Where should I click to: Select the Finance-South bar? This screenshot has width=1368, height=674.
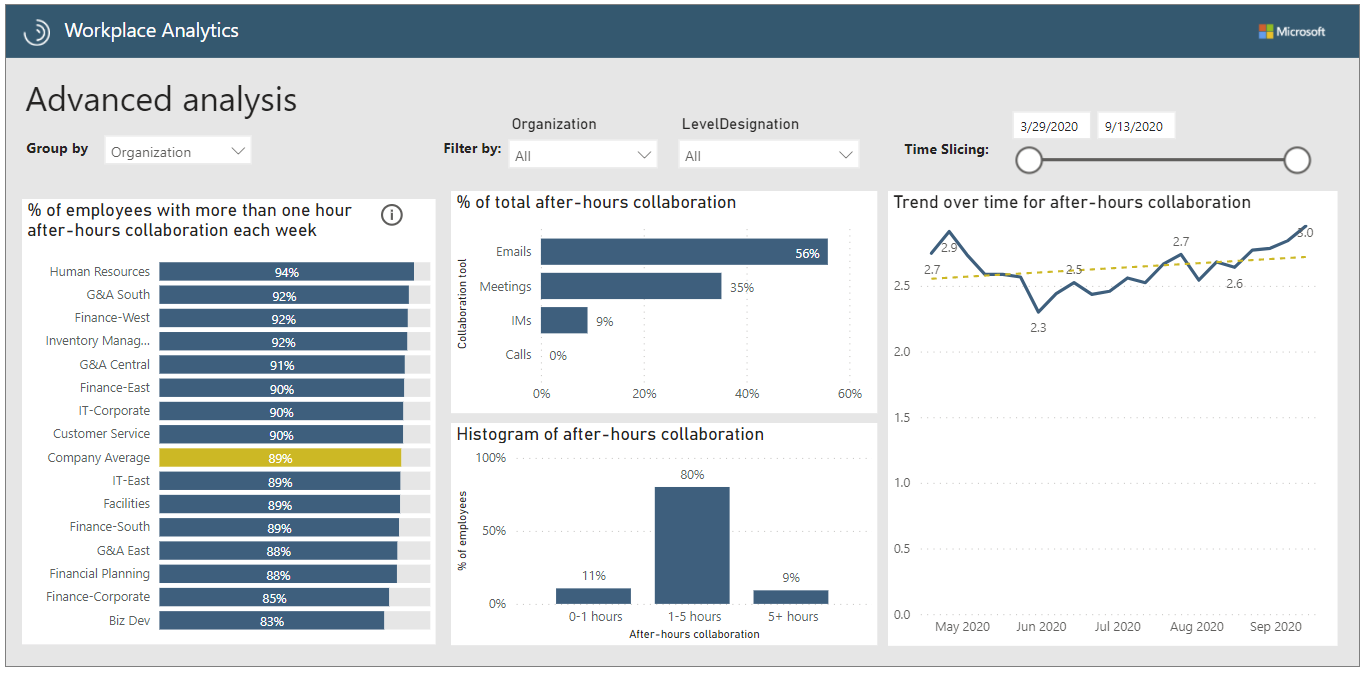[279, 527]
